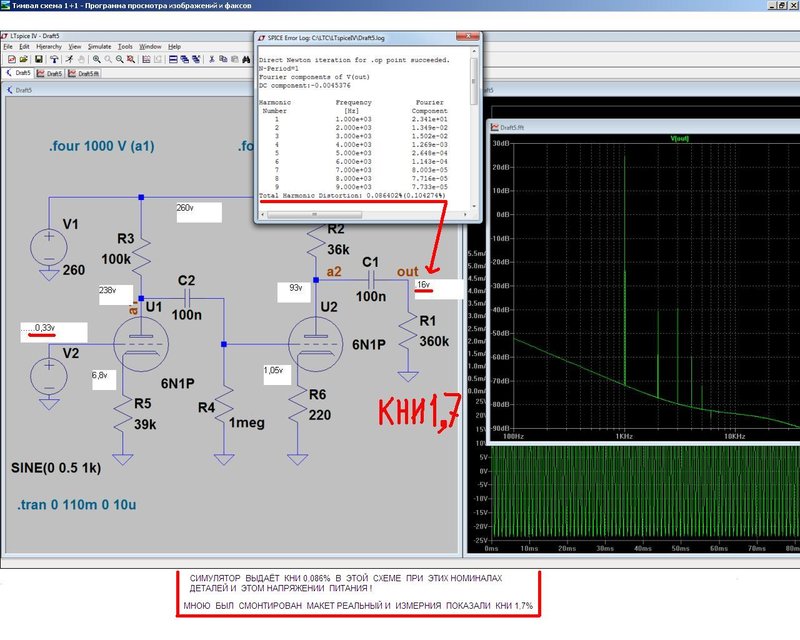Click the Tile Windows toolbar icon
Viewport: 800px width, 640px height.
coord(173,59)
